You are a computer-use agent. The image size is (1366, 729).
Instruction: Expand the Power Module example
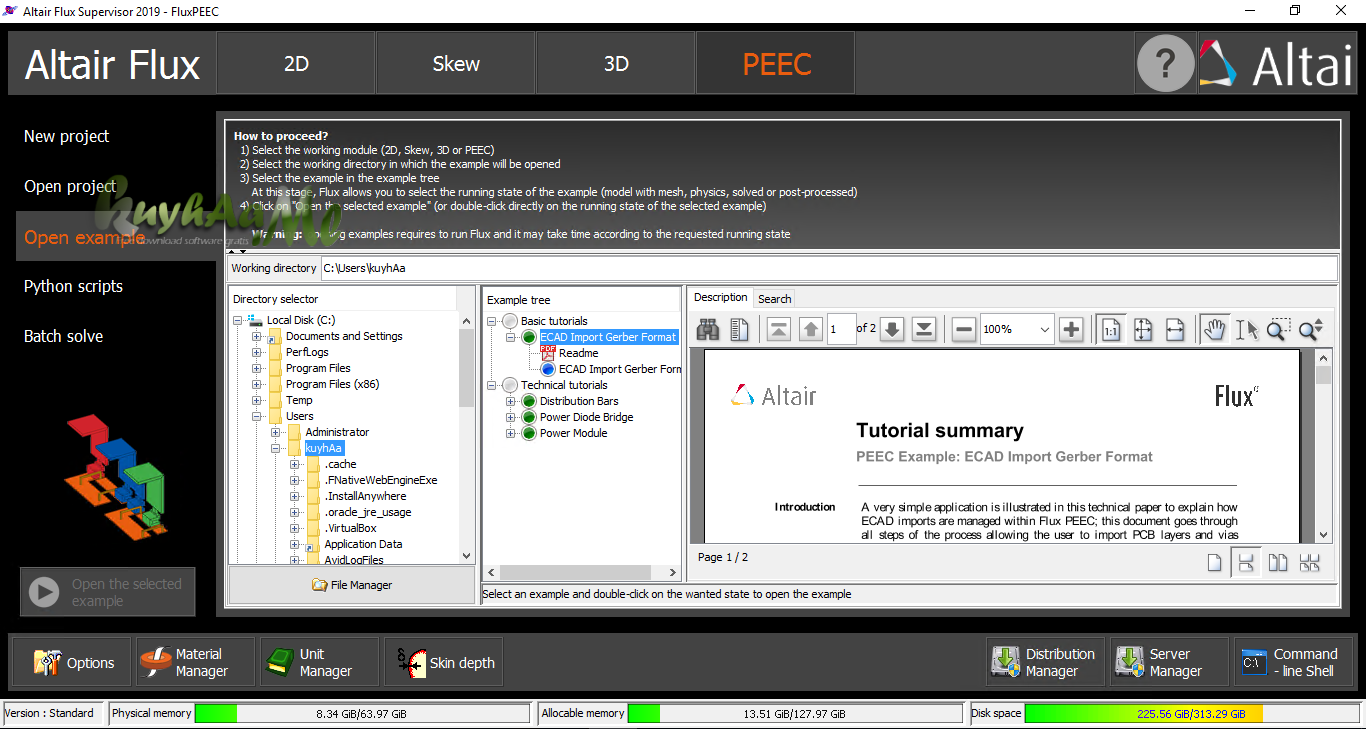pos(511,433)
